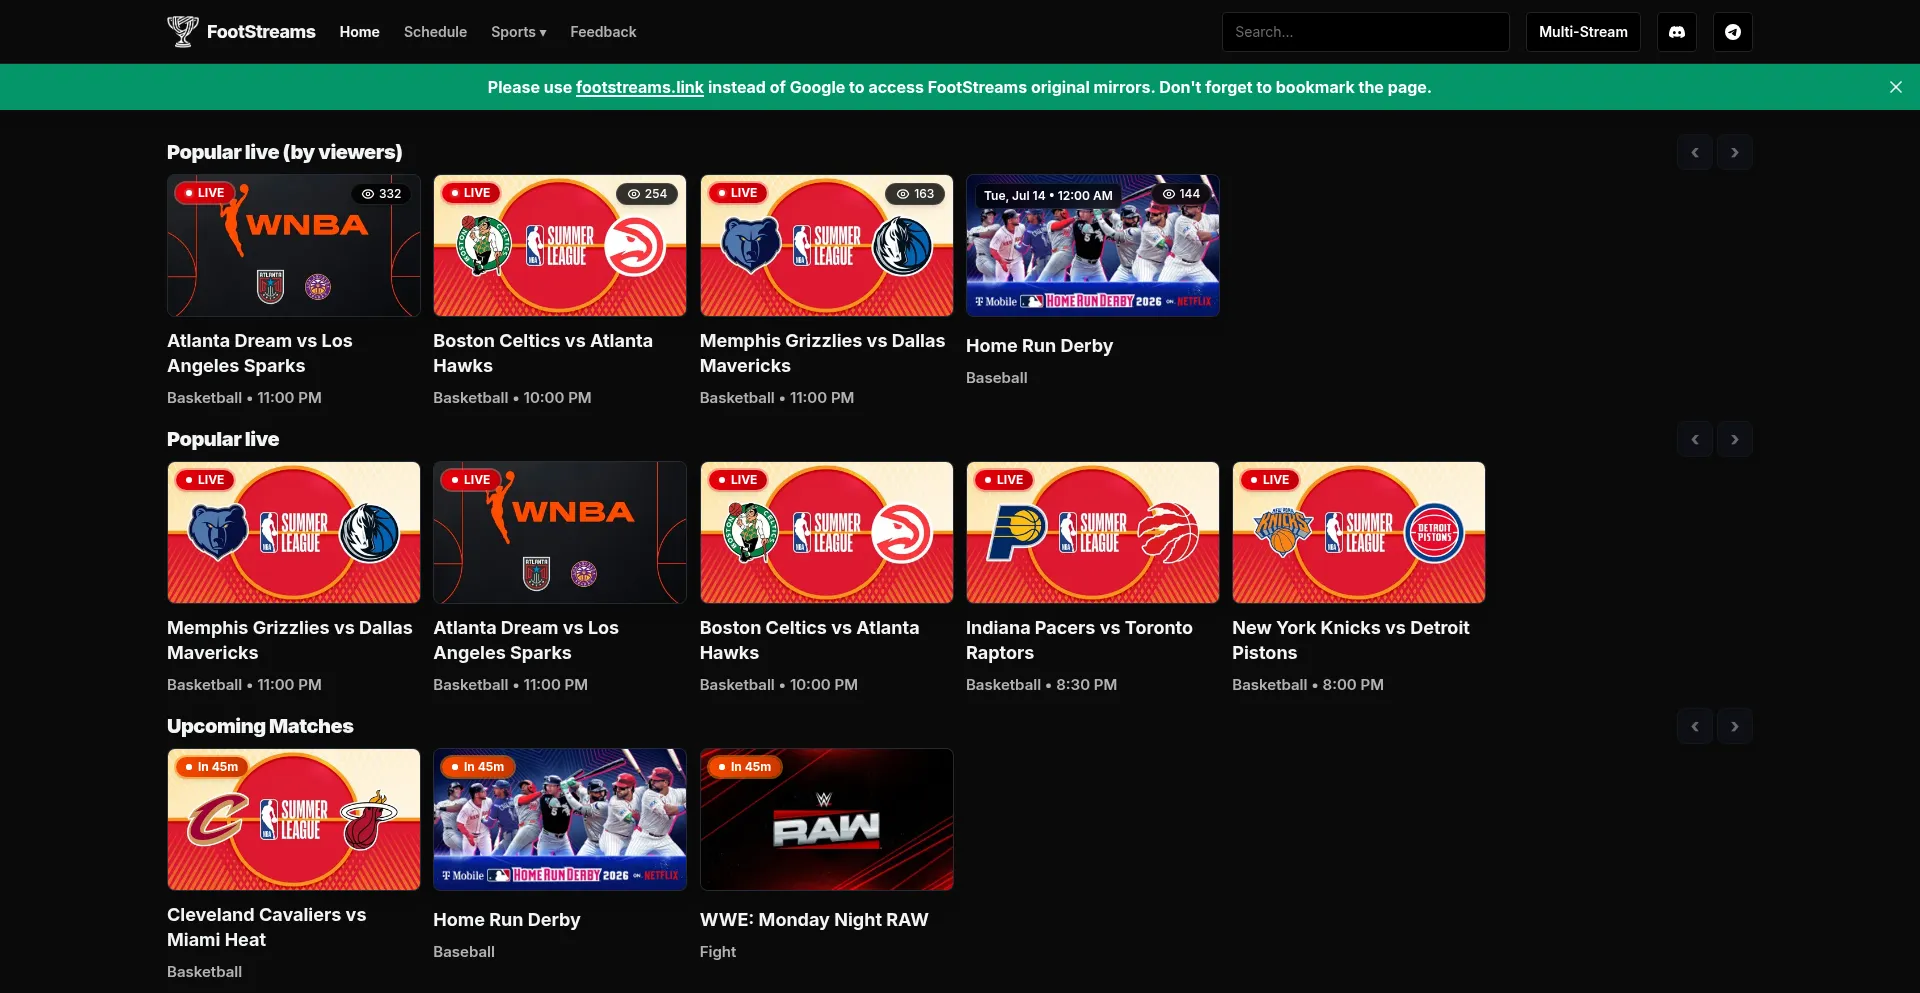Click 'WWE: Monday Night RAW' title
Viewport: 1920px width, 993px height.
[814, 920]
